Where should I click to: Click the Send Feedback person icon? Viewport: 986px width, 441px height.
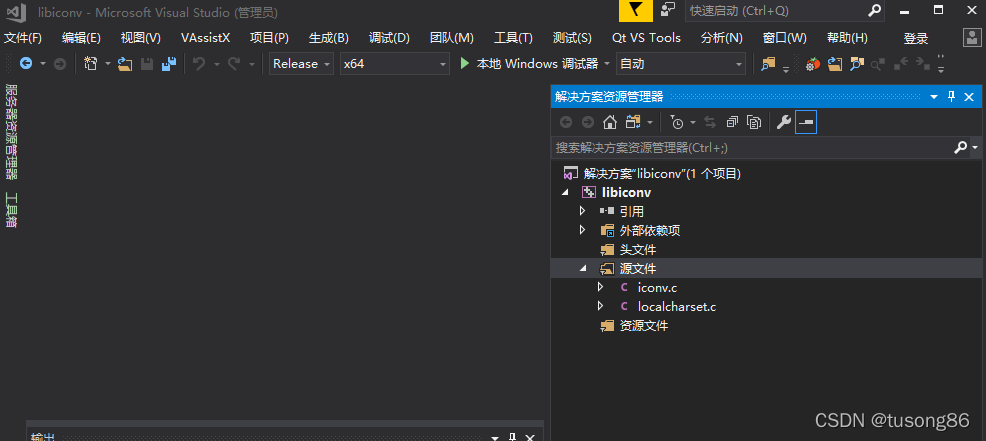[668, 9]
